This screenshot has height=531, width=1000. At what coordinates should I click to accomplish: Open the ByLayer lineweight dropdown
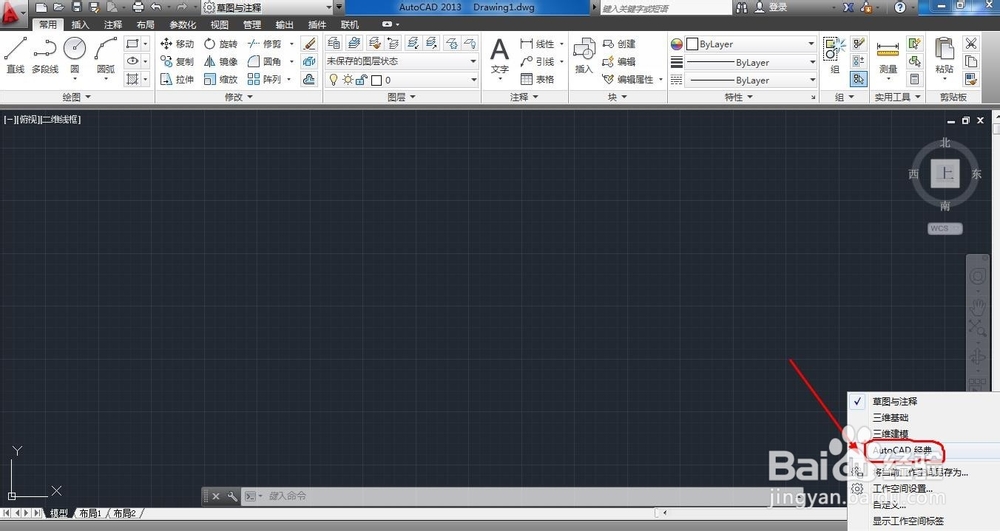tap(751, 62)
